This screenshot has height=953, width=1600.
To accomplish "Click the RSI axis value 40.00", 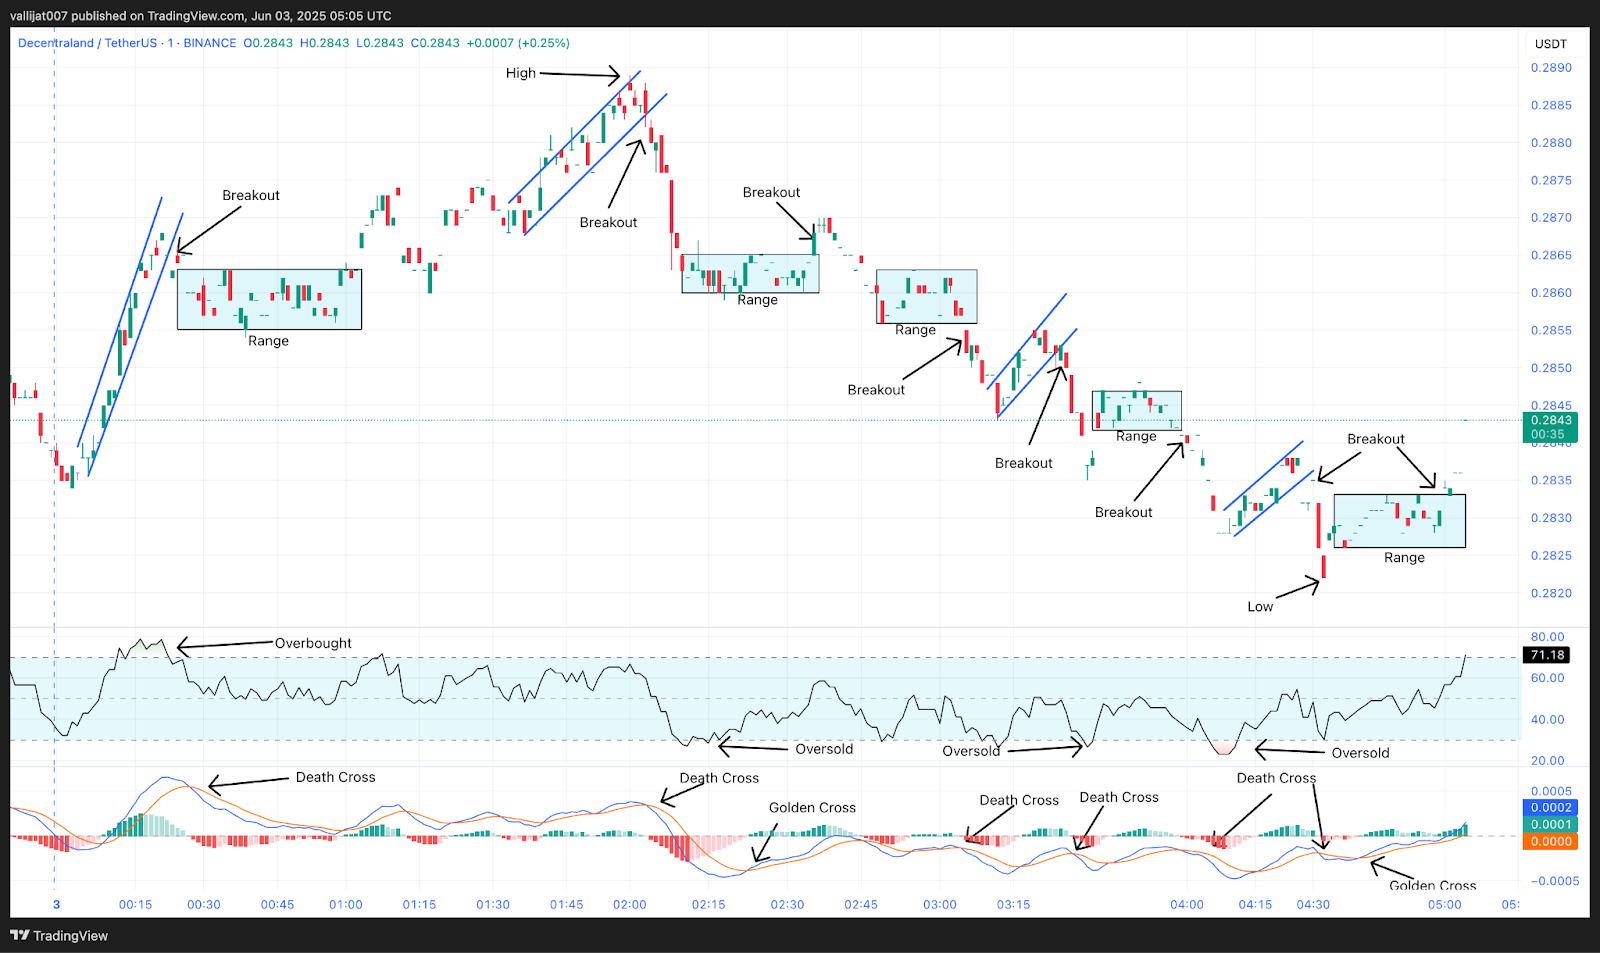I will [1548, 720].
